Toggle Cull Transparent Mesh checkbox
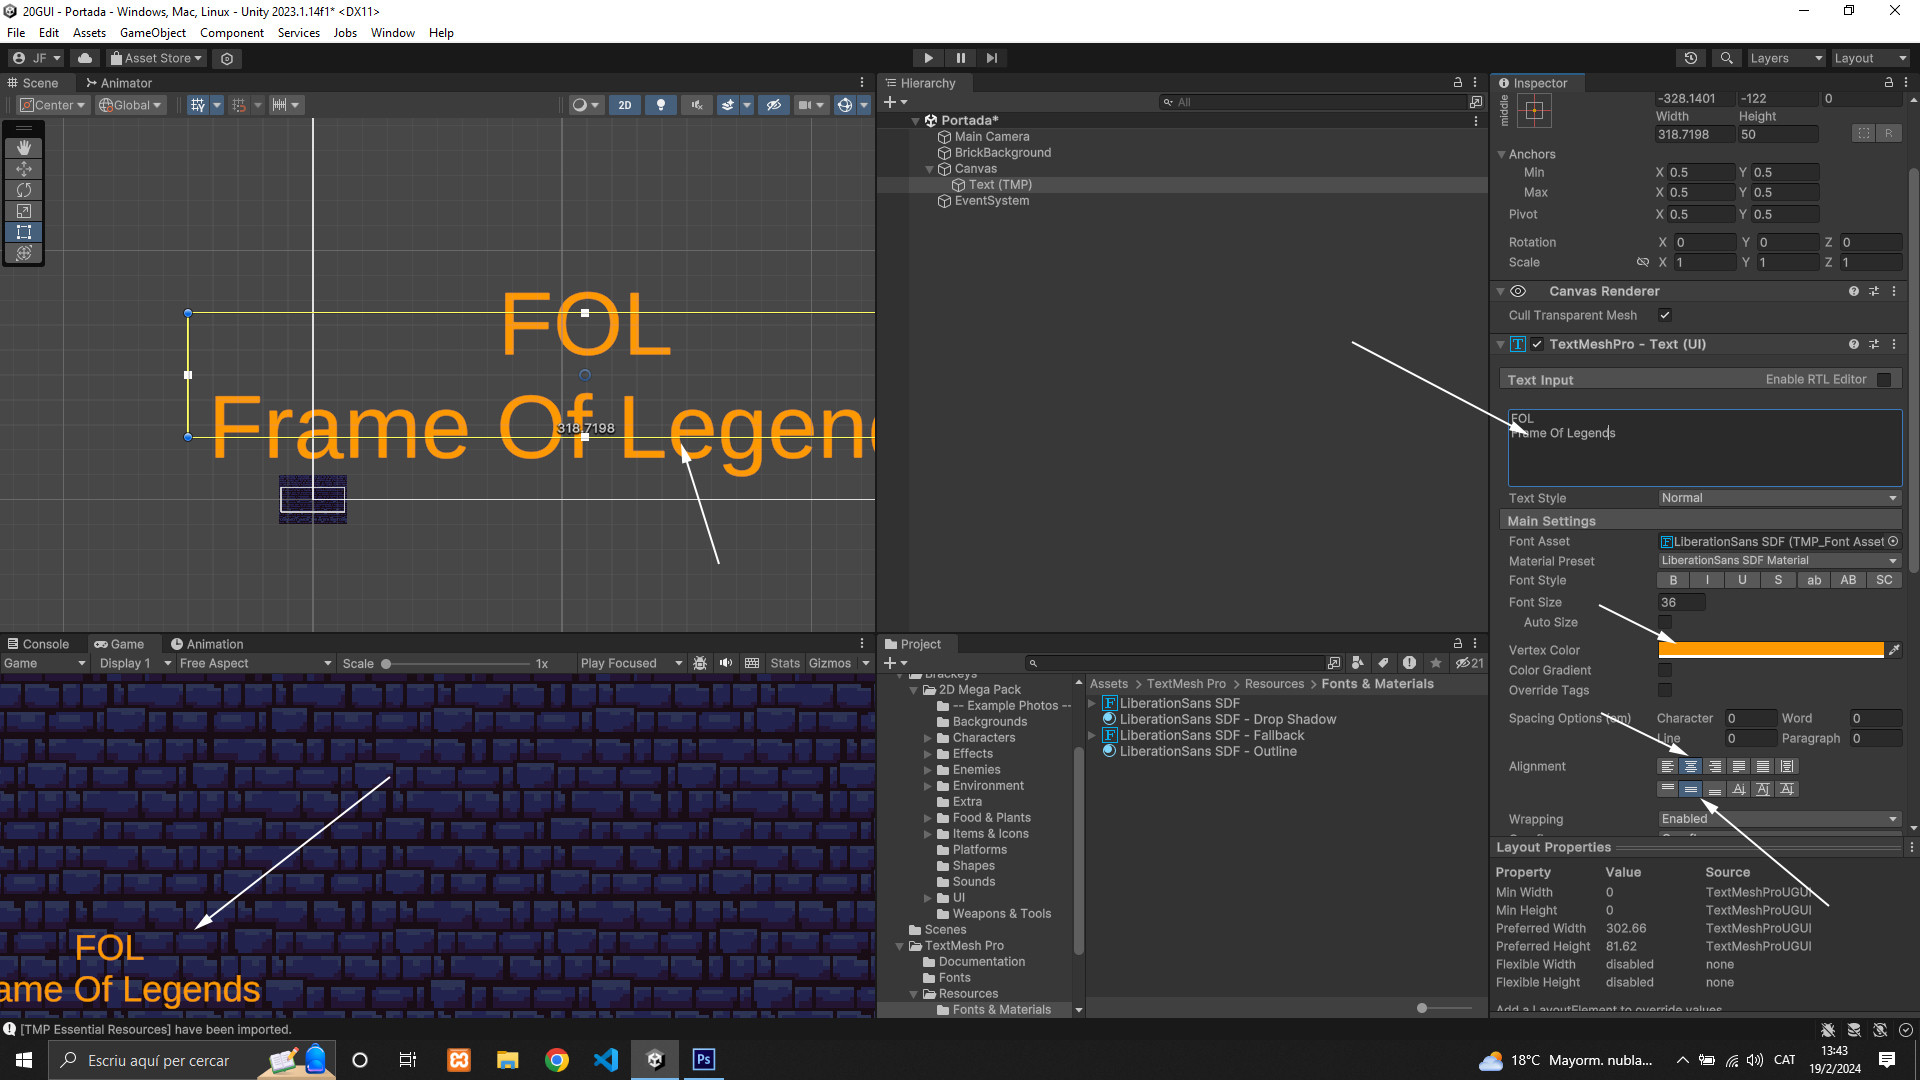Viewport: 1920px width, 1080px height. [x=1665, y=316]
